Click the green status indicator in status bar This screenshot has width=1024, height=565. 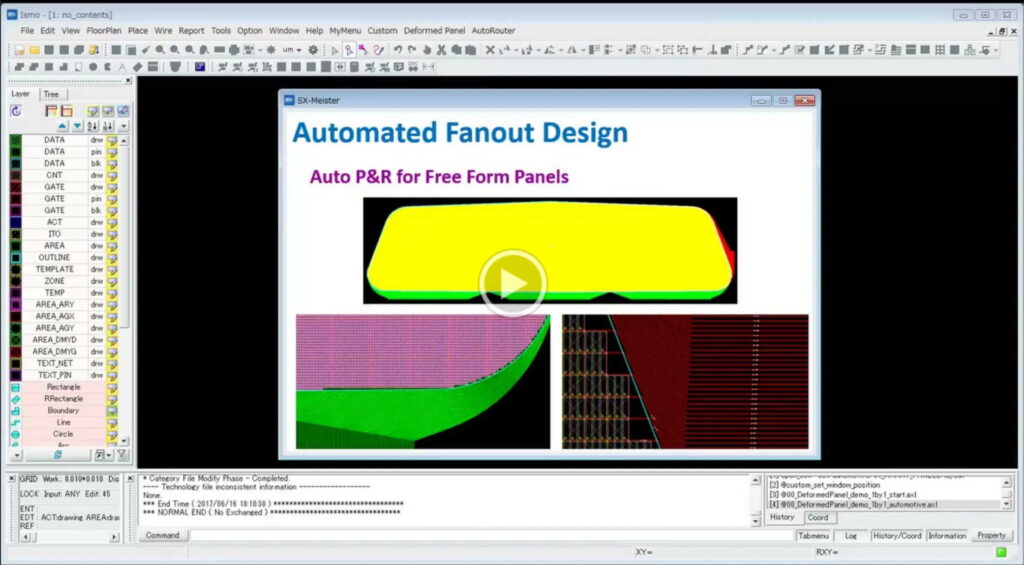1000,552
